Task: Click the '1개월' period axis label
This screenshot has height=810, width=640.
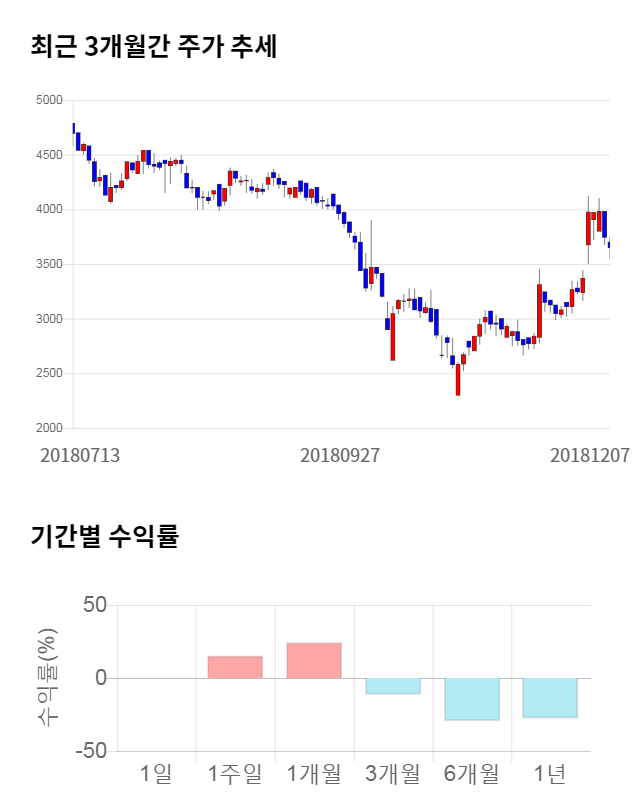Action: point(314,773)
